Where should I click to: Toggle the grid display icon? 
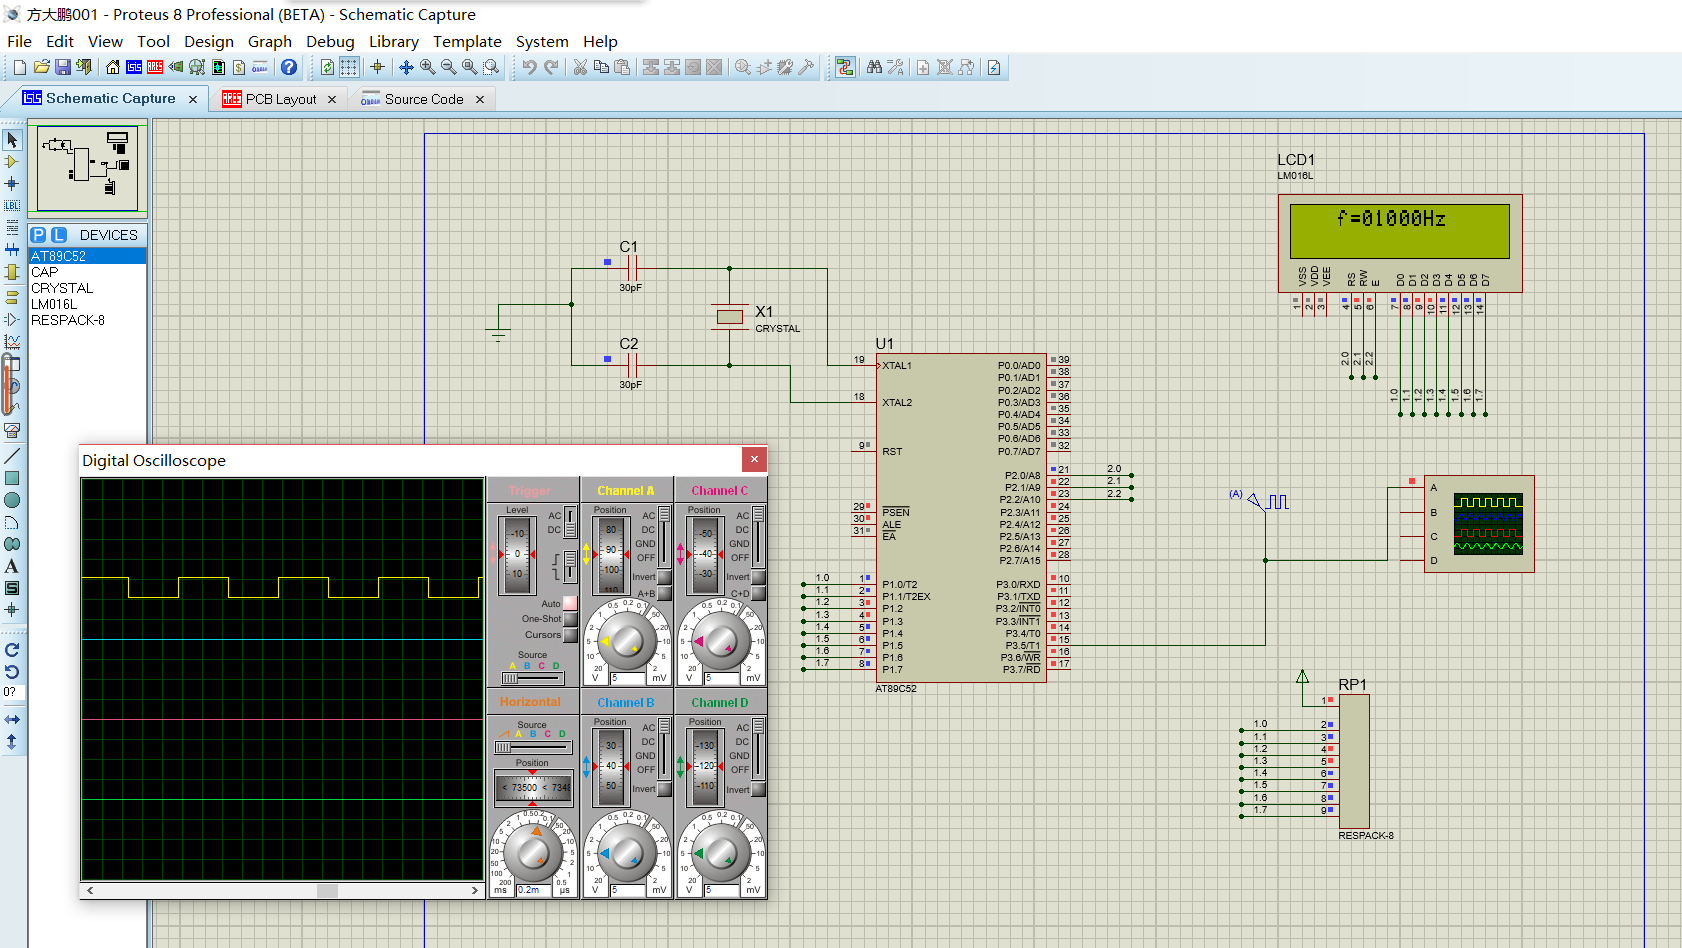tap(348, 67)
